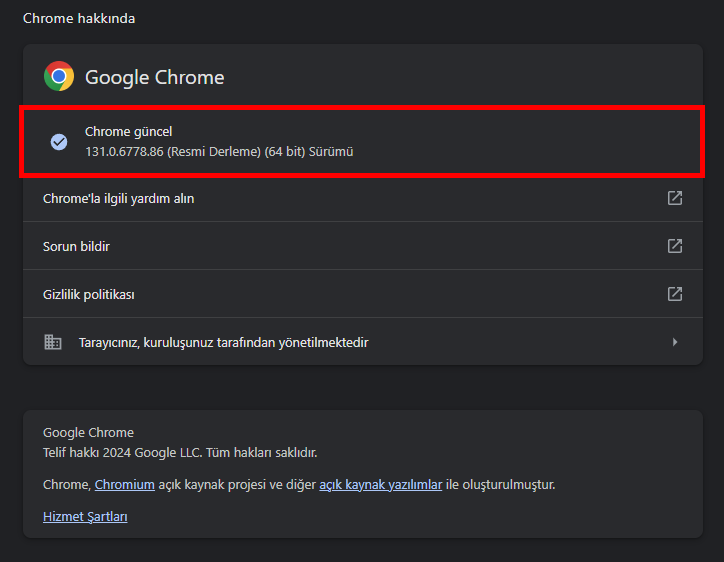Viewport: 724px width, 562px height.
Task: Open the açık kaynak yazılımlar link
Action: 380,485
